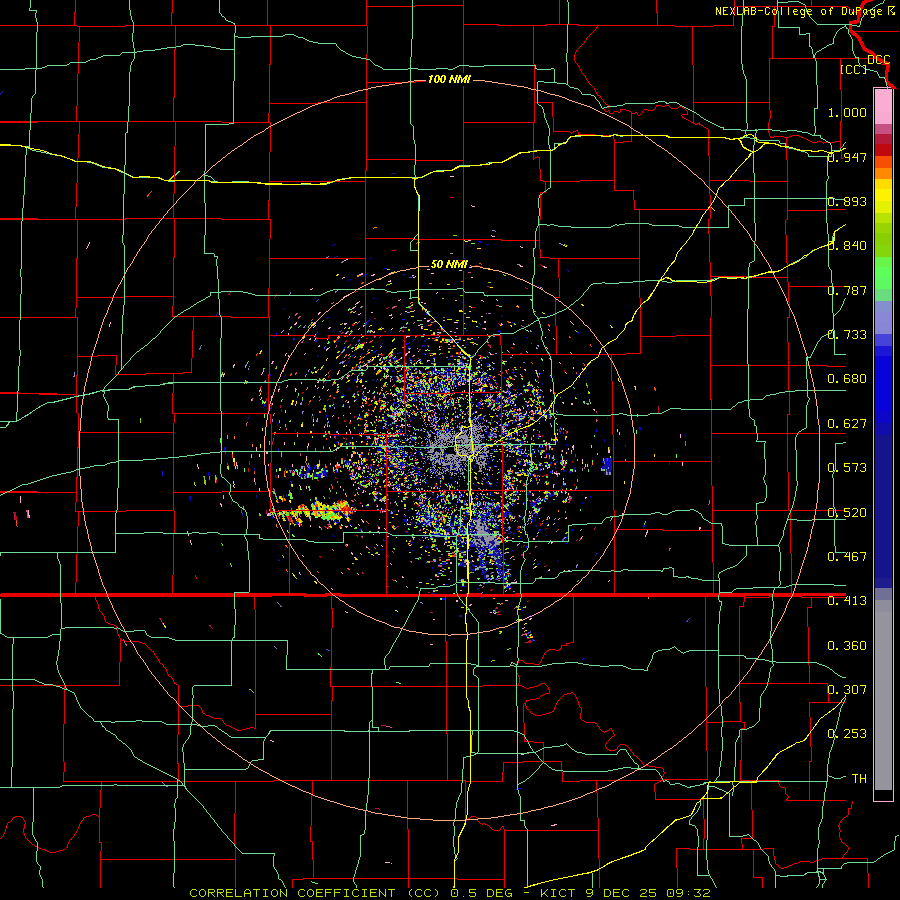Click the 0.787 color scale label
The image size is (900, 900).
click(x=847, y=290)
